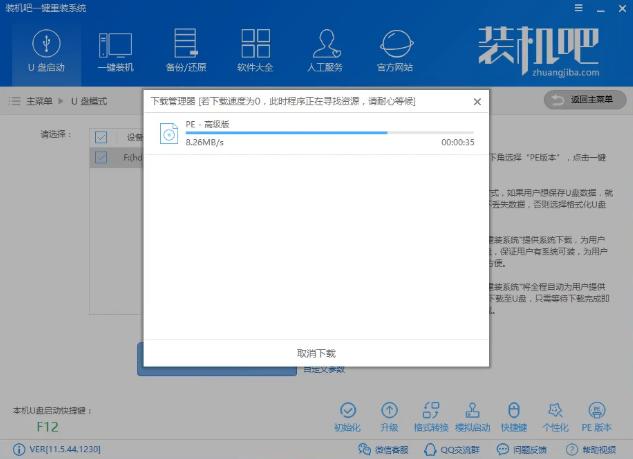
Task: Click 取消下载 to cancel download
Action: (316, 353)
